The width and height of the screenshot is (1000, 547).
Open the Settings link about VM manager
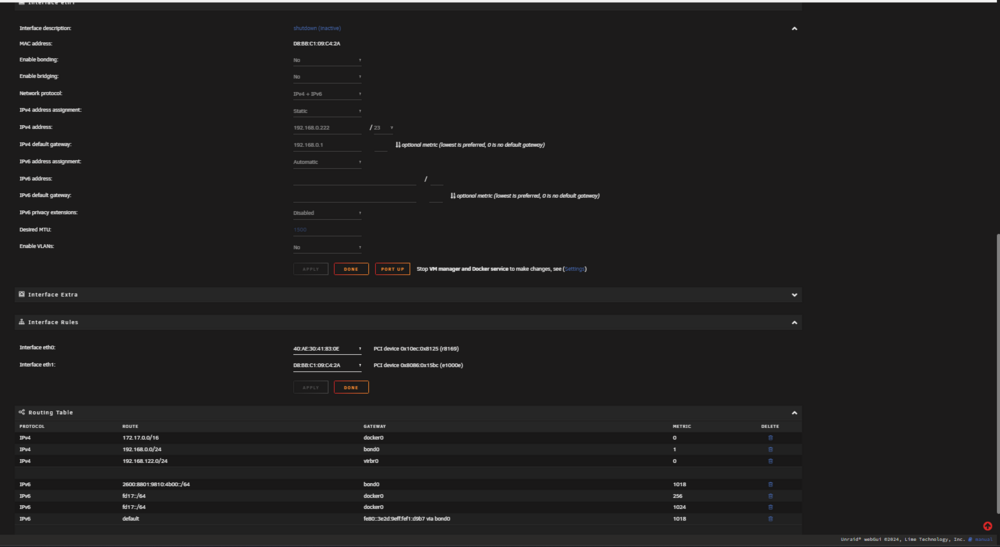574,269
